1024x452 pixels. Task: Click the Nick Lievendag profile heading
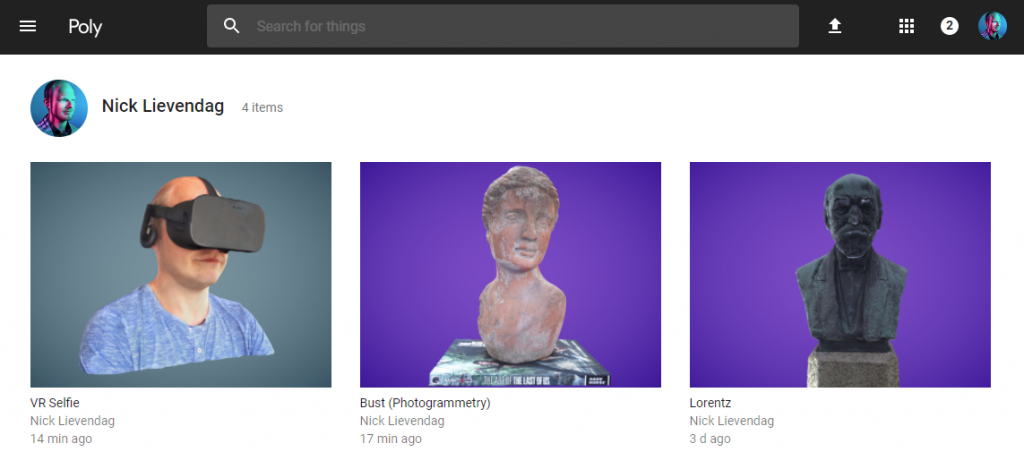click(x=163, y=106)
